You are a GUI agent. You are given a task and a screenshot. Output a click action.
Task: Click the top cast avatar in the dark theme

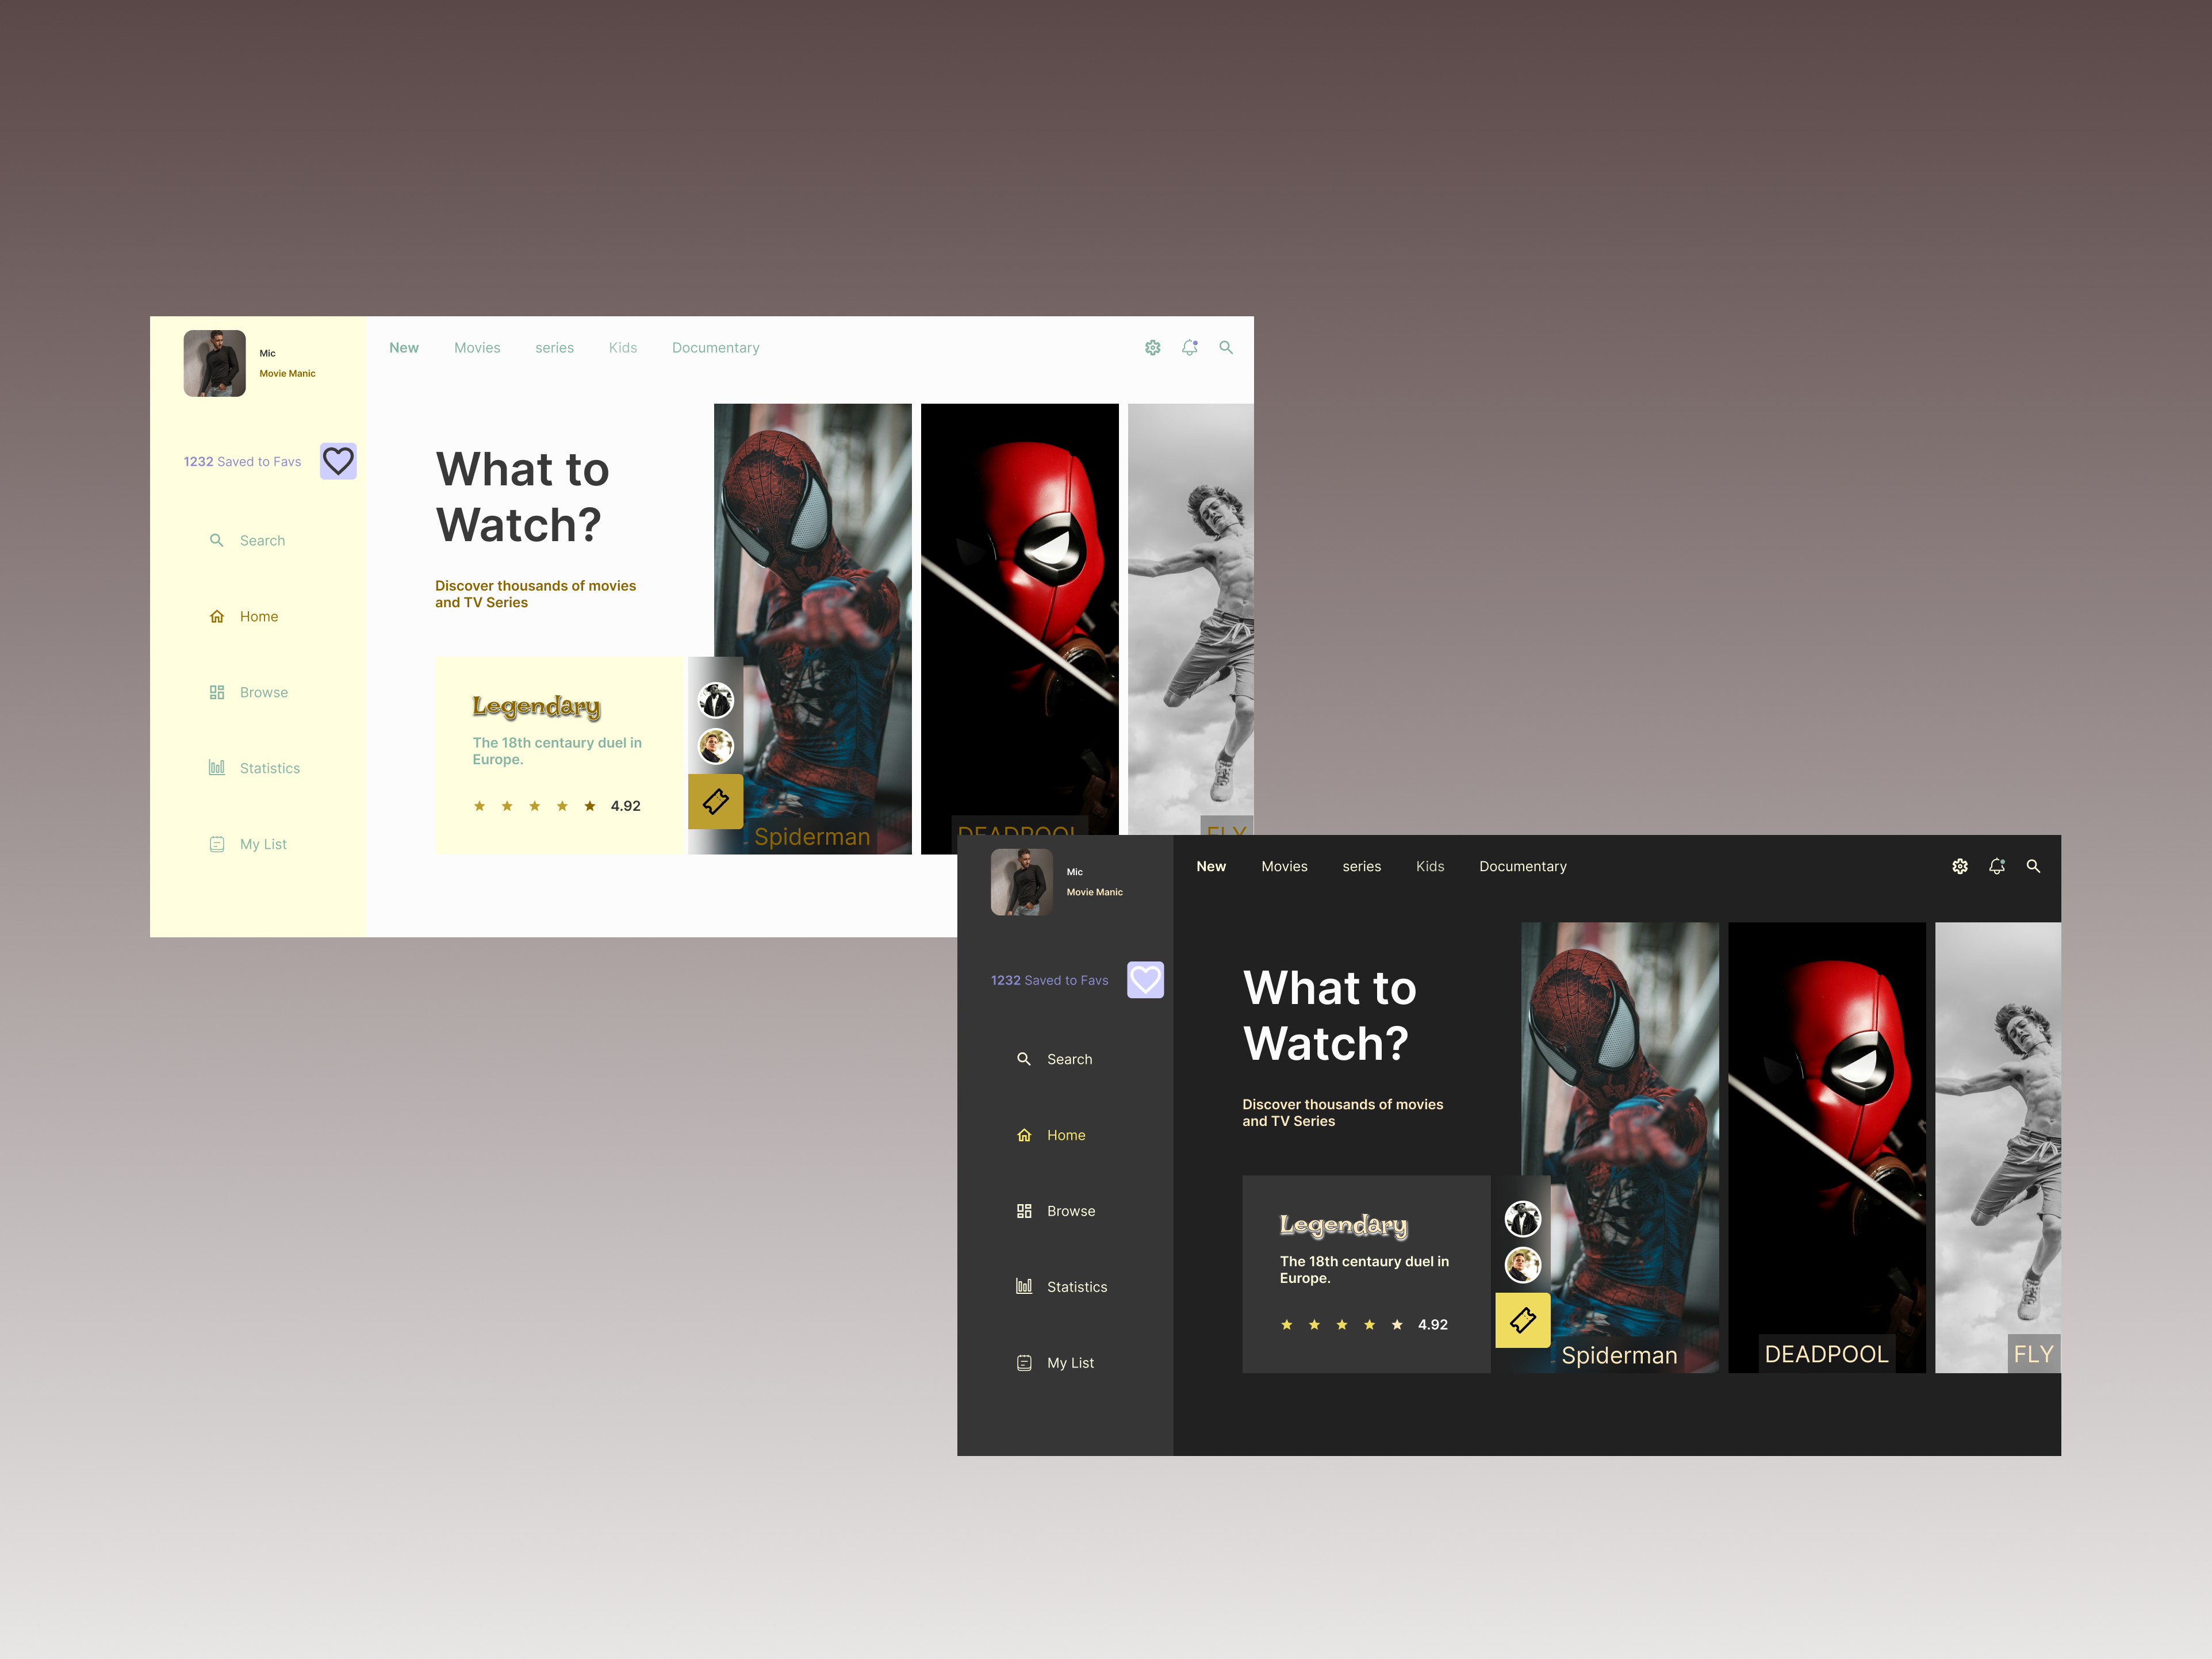[1522, 1219]
